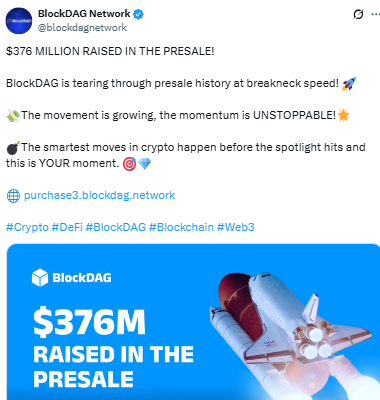Click the bomb emoji before The smartest
Image resolution: width=380 pixels, height=400 pixels.
pyautogui.click(x=13, y=147)
